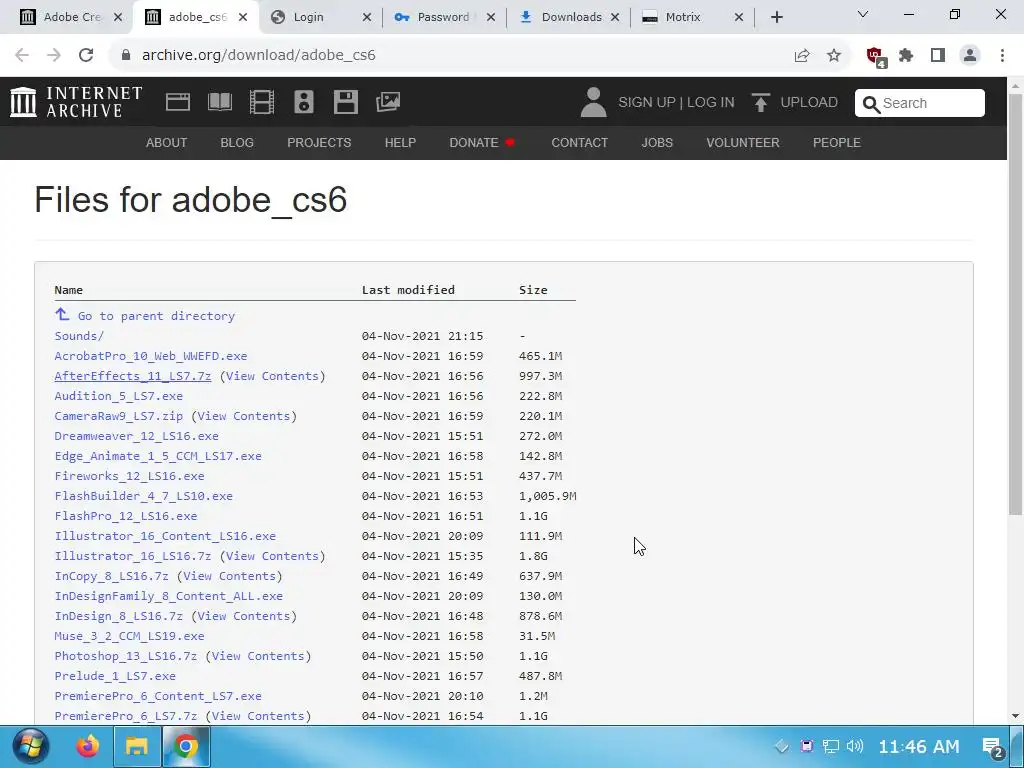Download AfterEffects_11_LS7.7z

[x=133, y=376]
